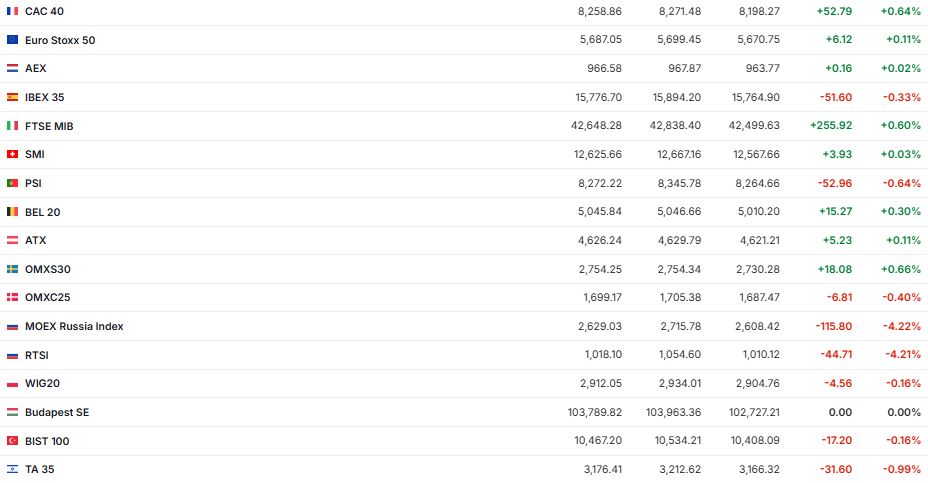
Task: Click the EU flag icon beside Euro Stoxx 50
Action: pos(12,40)
